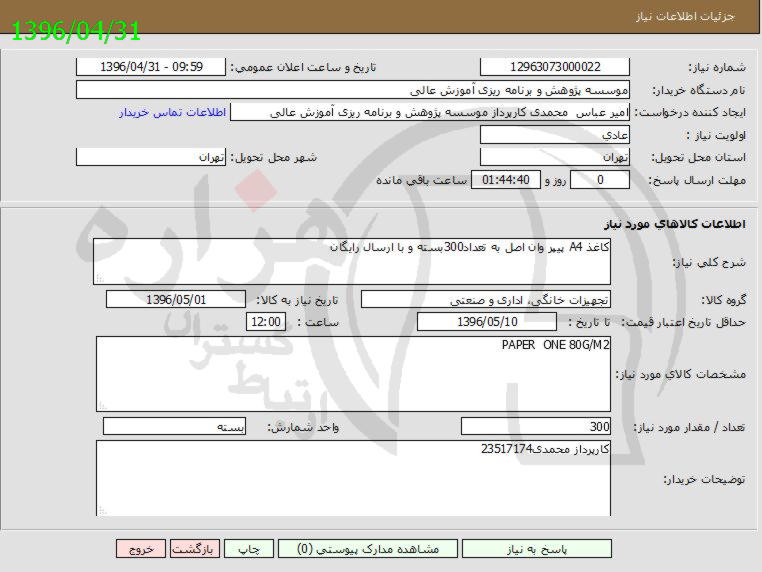Select the need number field 12963073000022

pyautogui.click(x=554, y=67)
